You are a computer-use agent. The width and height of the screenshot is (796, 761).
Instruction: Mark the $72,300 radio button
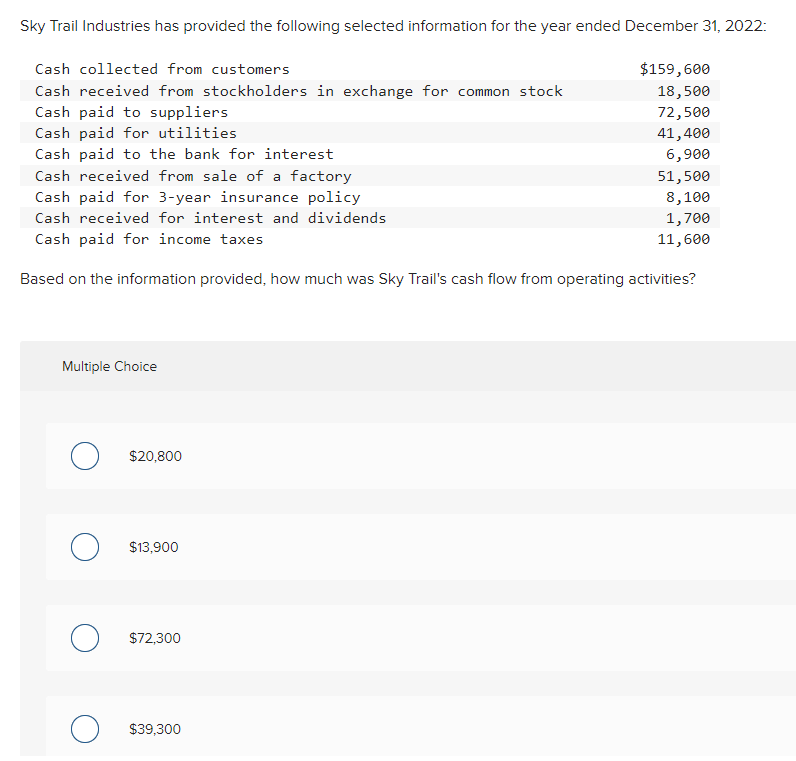[85, 638]
